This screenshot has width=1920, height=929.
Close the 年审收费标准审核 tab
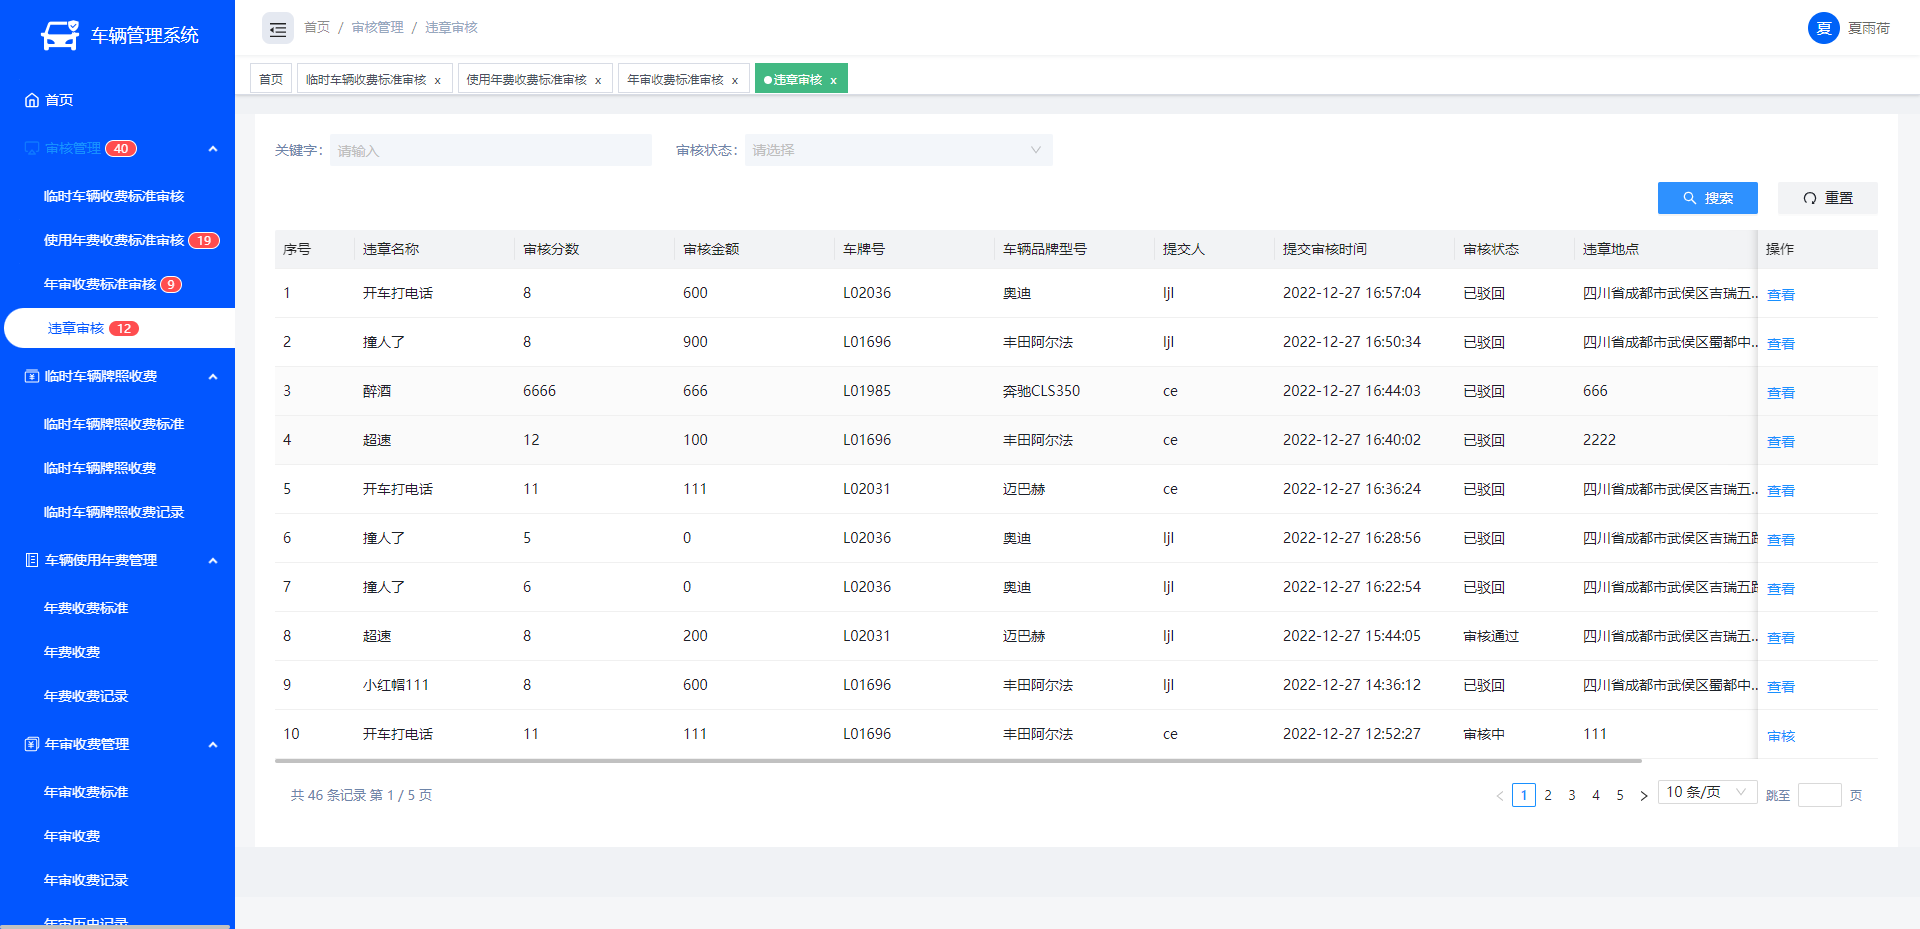coord(735,81)
